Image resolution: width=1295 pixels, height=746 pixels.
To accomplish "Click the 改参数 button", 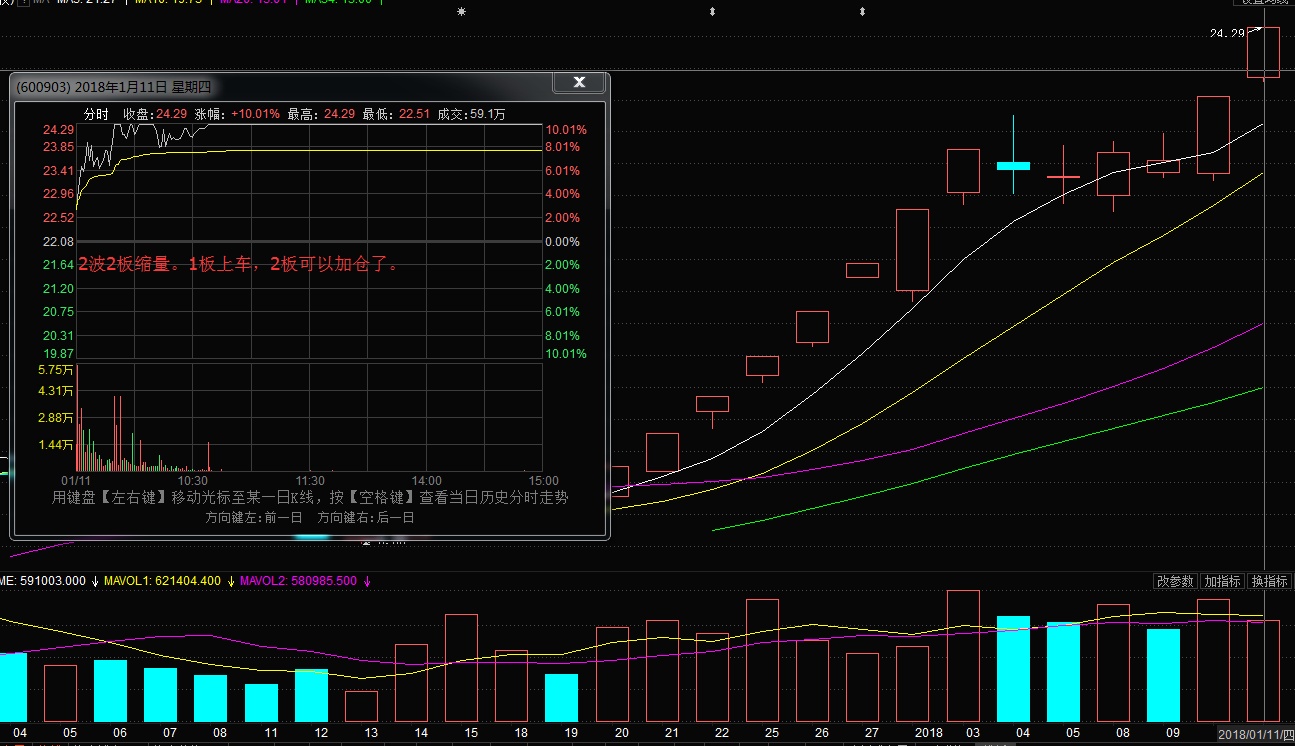I will [1175, 581].
